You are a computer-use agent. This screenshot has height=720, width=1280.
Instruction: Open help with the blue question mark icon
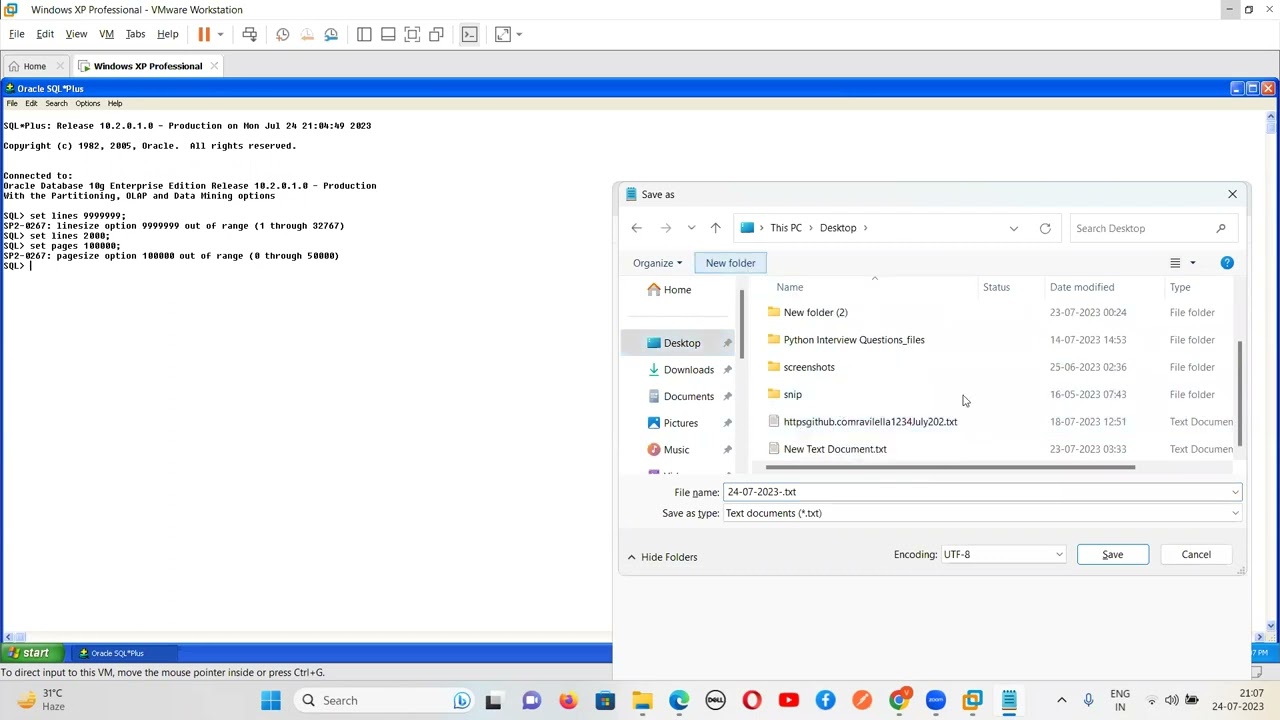pyautogui.click(x=1227, y=263)
